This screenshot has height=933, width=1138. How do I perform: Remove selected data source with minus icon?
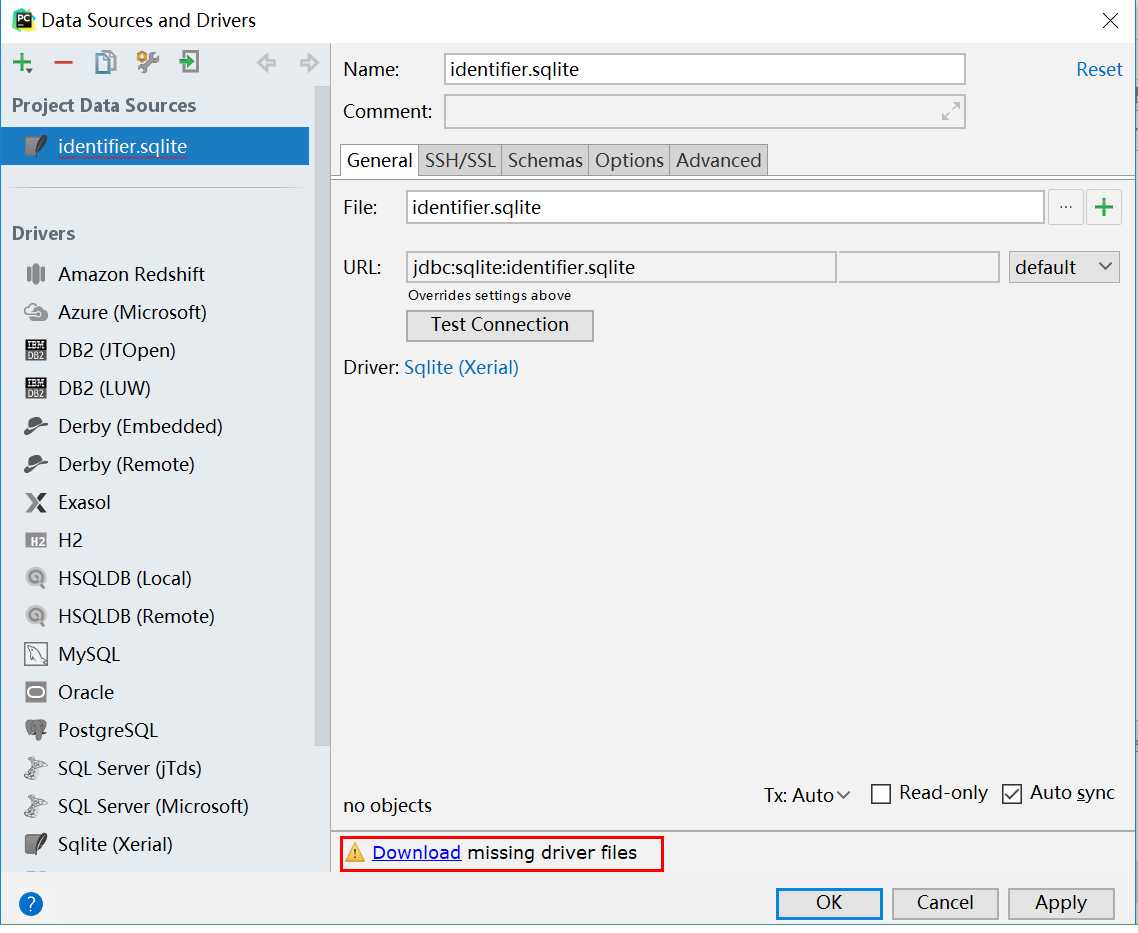click(x=63, y=63)
